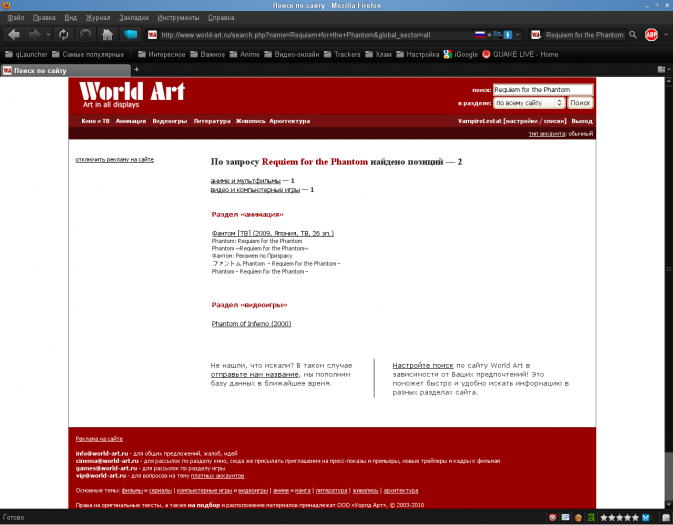Open the Файл menu
This screenshot has height=525, width=673.
pos(15,18)
